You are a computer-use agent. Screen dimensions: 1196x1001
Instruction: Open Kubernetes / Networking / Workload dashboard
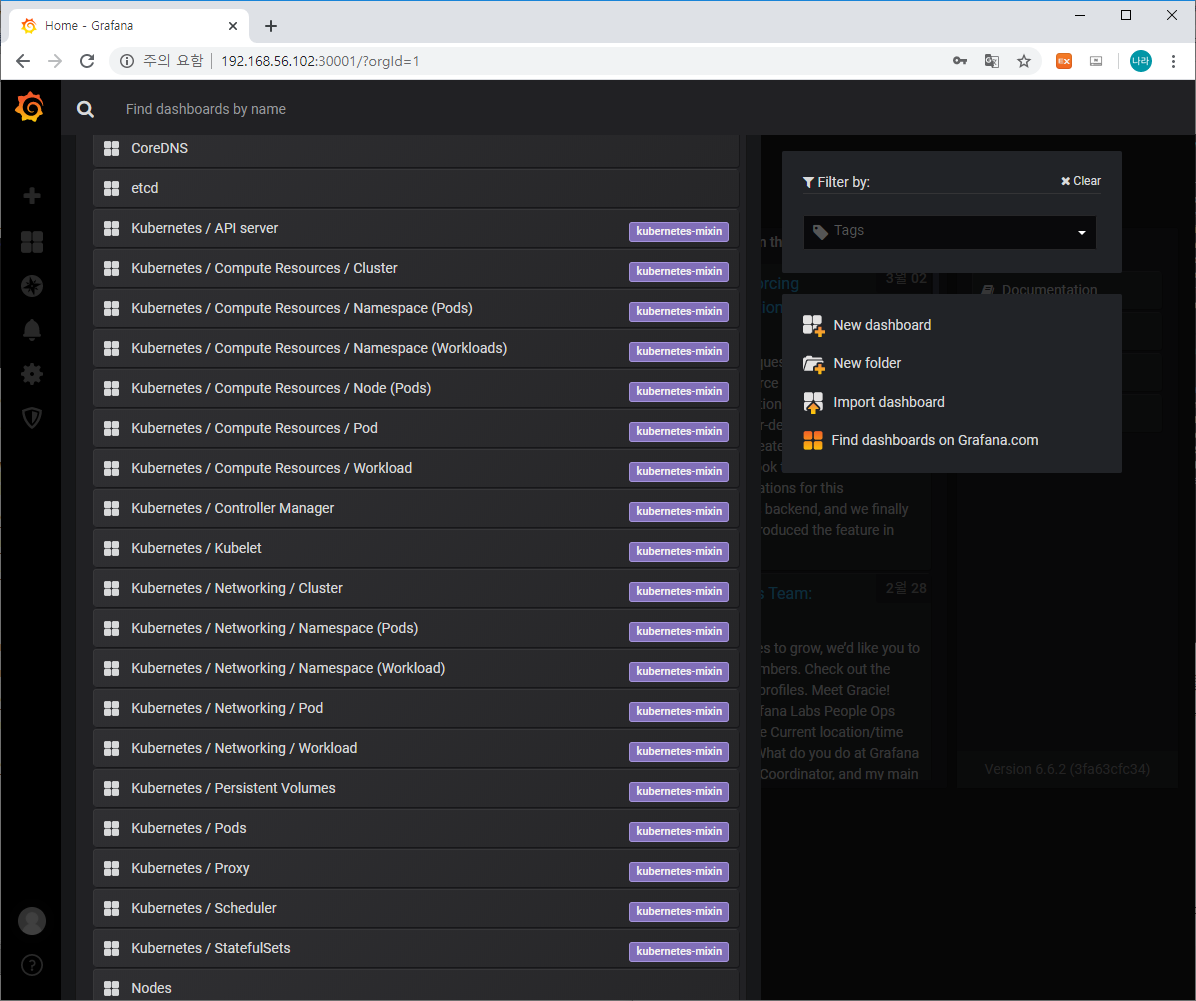pos(416,748)
